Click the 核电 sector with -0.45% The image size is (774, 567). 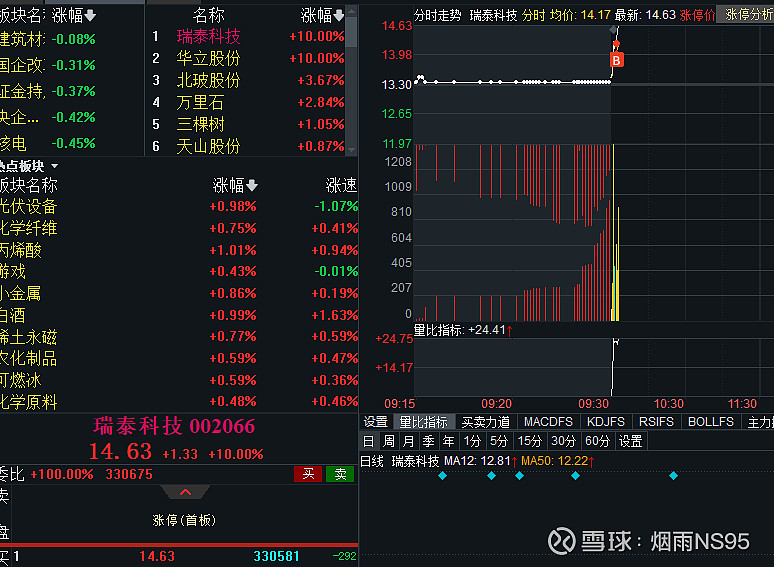pyautogui.click(x=47, y=144)
